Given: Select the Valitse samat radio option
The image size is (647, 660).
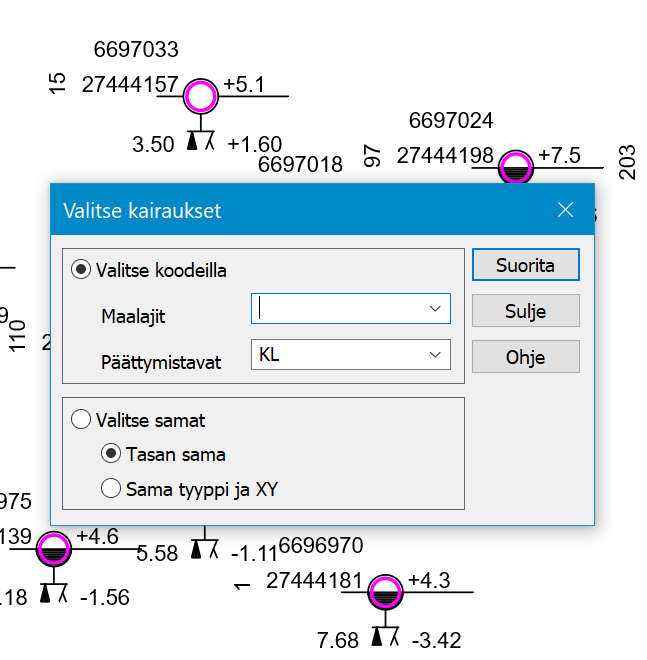Looking at the screenshot, I should 81,421.
